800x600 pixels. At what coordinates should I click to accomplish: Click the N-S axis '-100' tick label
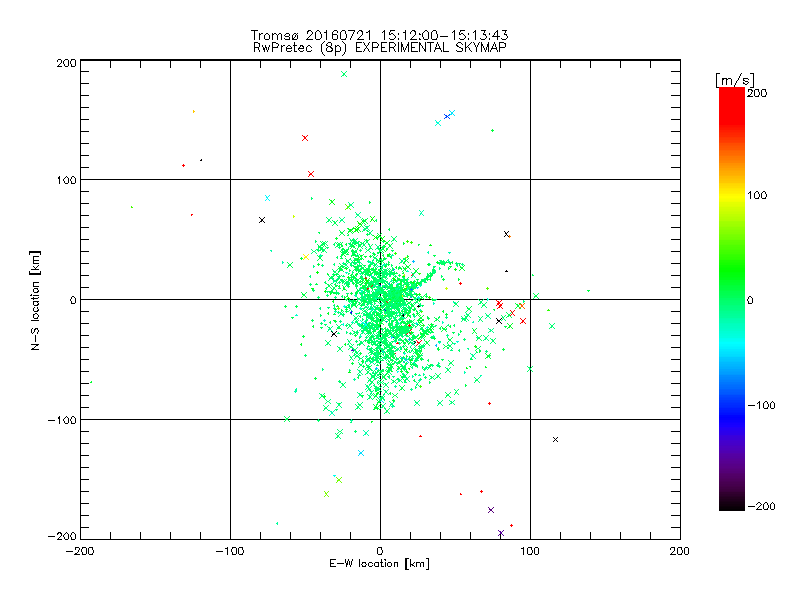[x=63, y=420]
